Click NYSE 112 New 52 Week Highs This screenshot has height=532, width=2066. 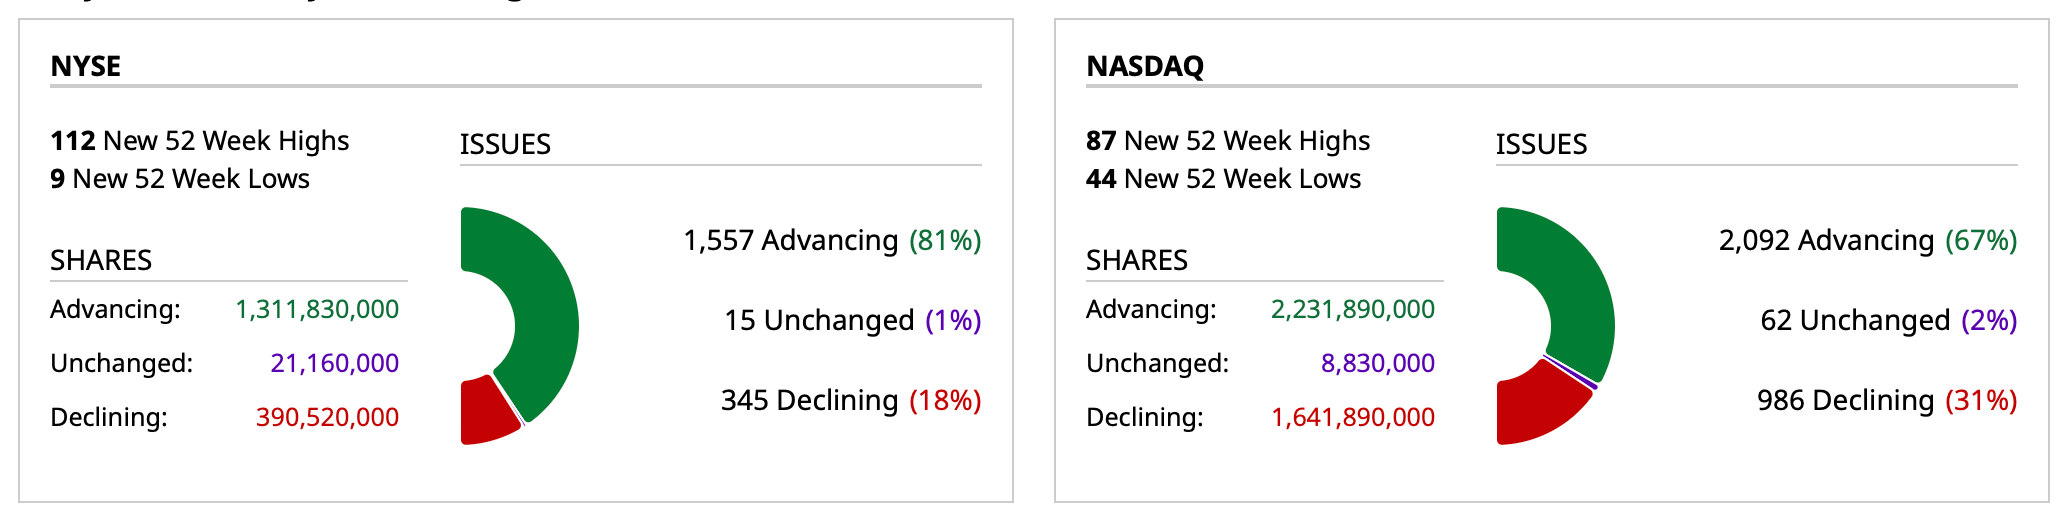click(200, 141)
